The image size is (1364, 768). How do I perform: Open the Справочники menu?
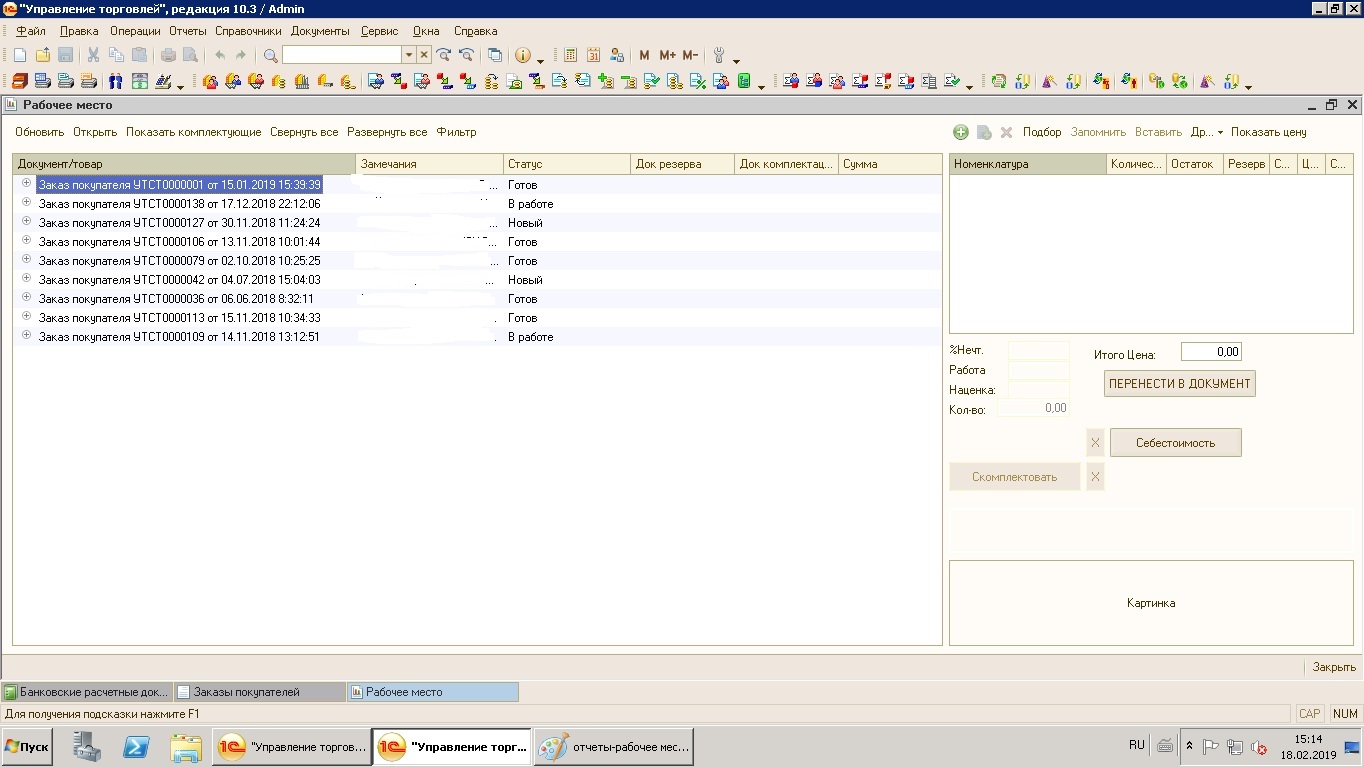tap(248, 31)
